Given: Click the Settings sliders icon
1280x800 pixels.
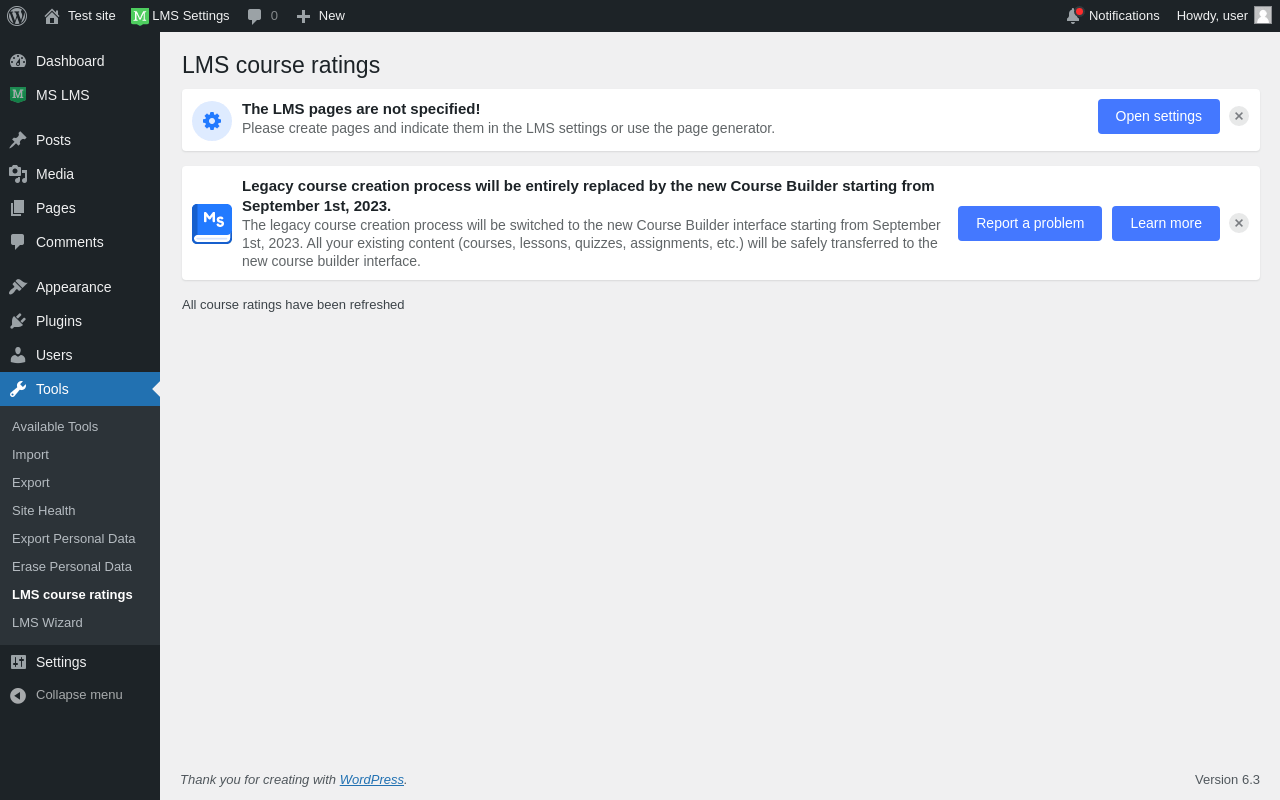Looking at the screenshot, I should [18, 662].
